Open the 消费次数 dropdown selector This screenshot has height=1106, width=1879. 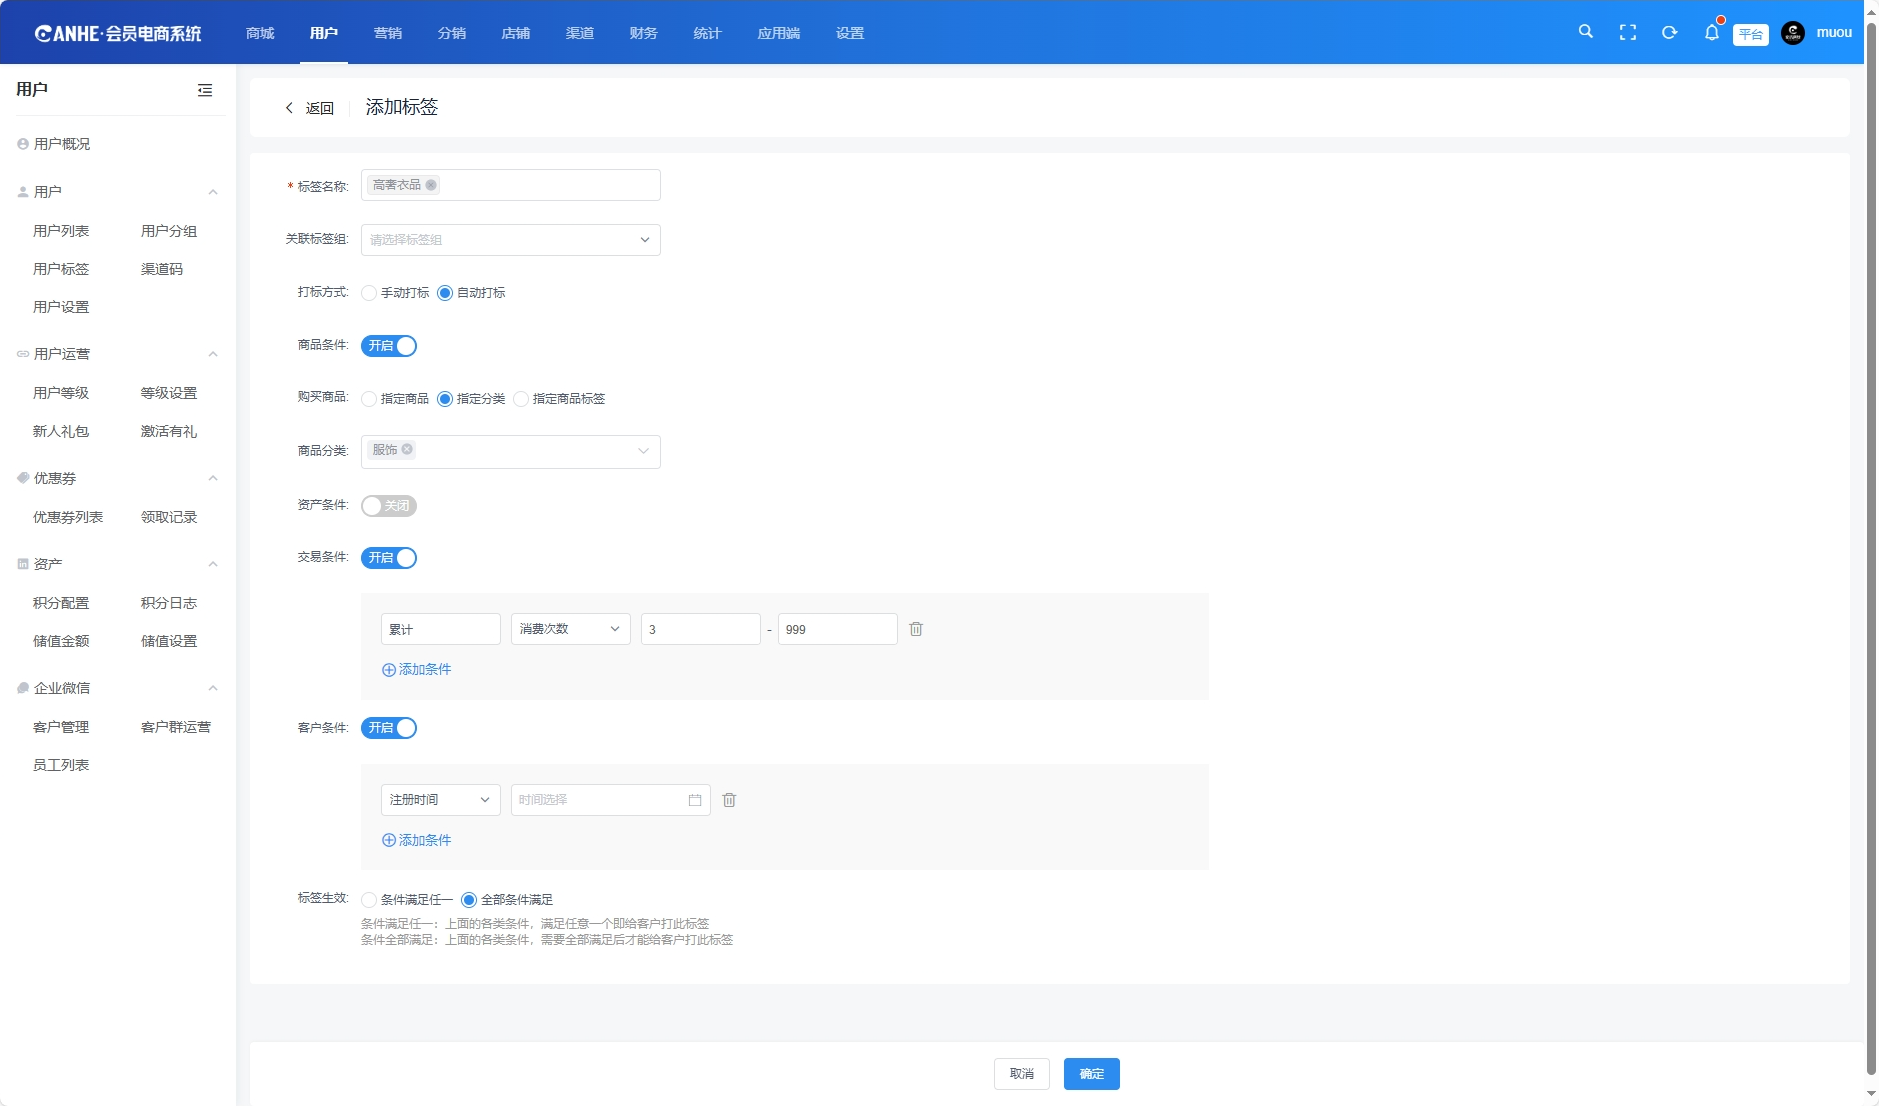tap(570, 629)
